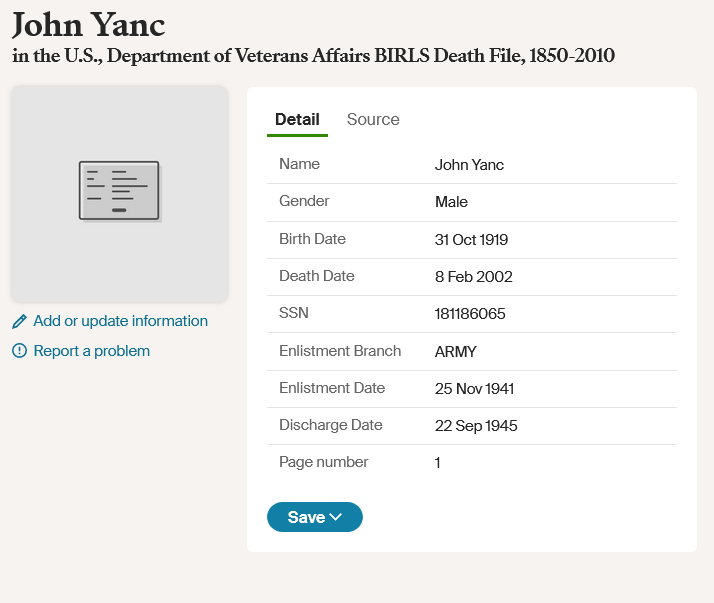Click the pencil icon beside Add or update information
This screenshot has width=714, height=603.
pos(19,322)
